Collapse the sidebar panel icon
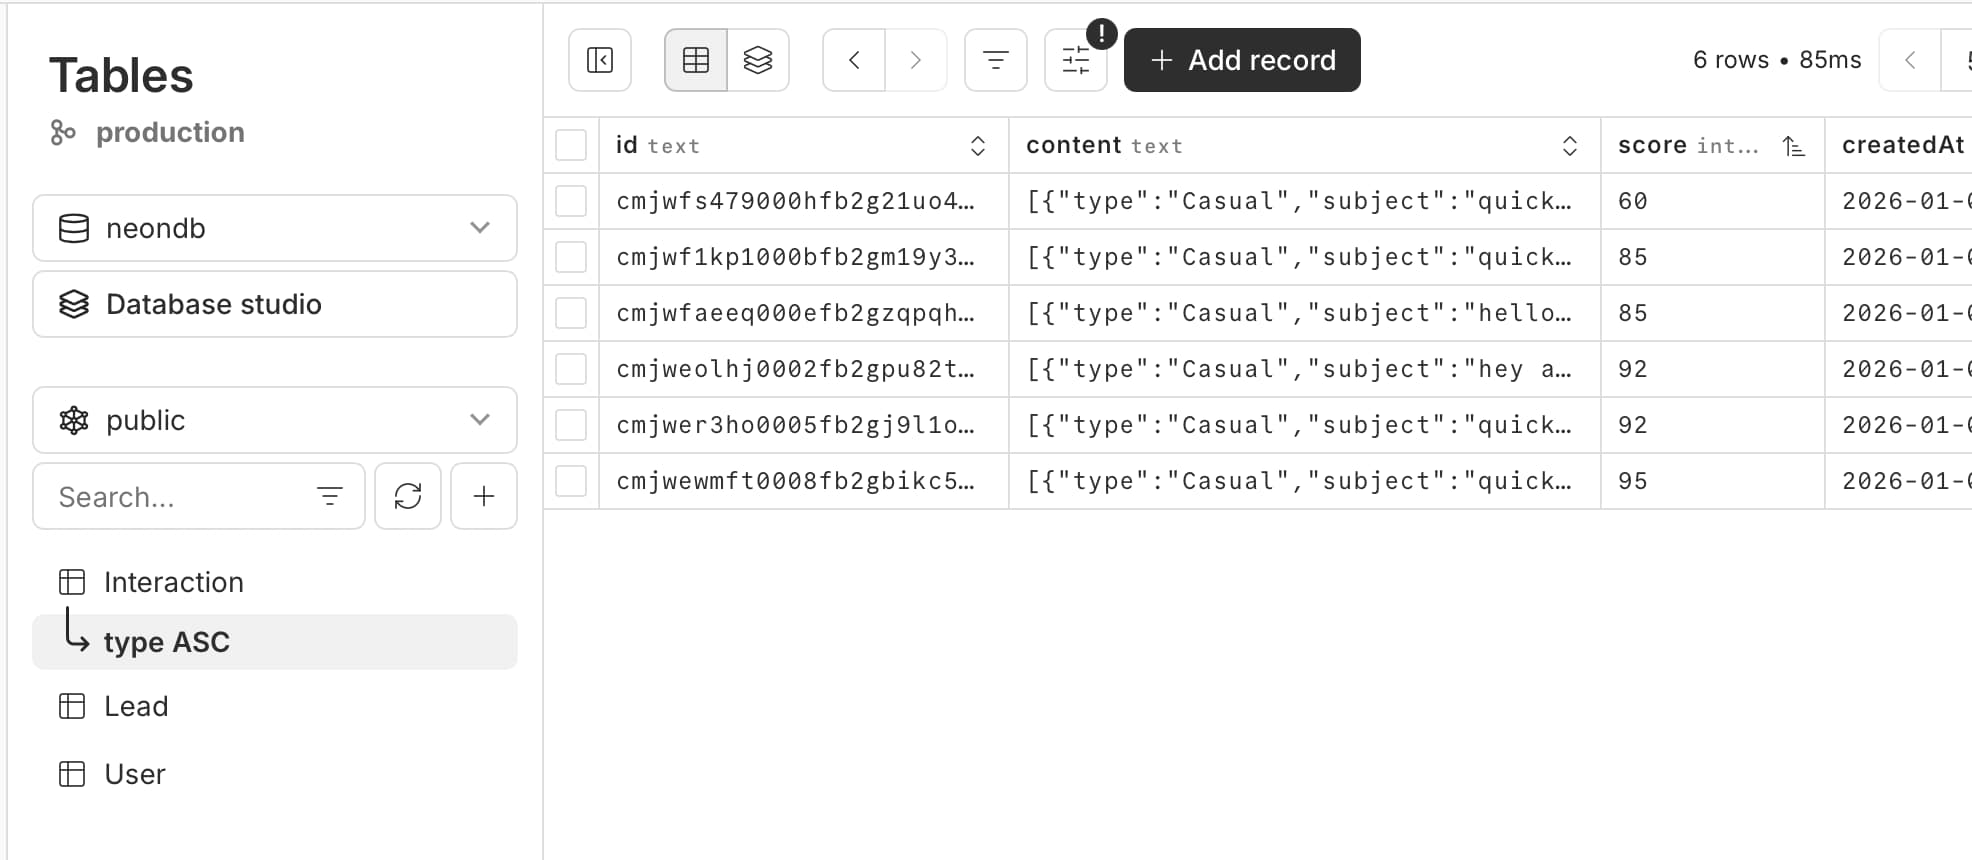Viewport: 1972px width, 860px height. pyautogui.click(x=600, y=60)
